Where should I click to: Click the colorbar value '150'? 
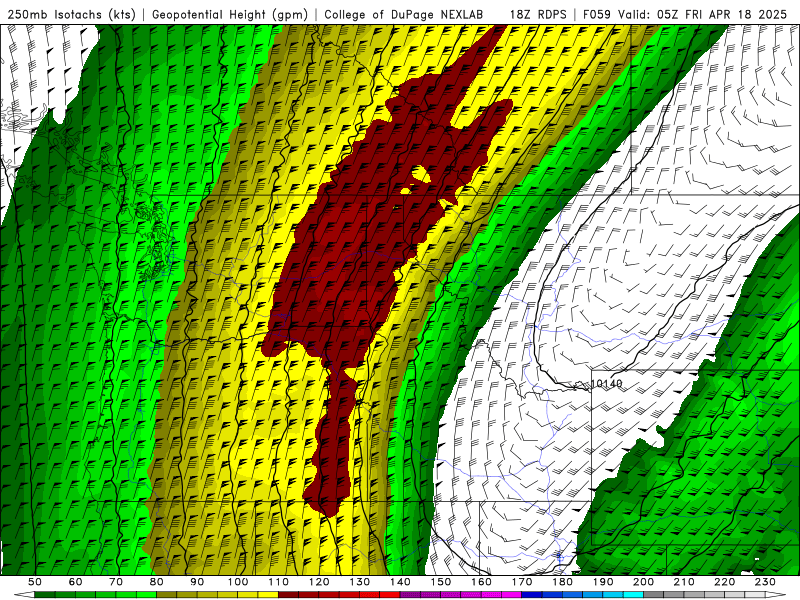coord(441,582)
